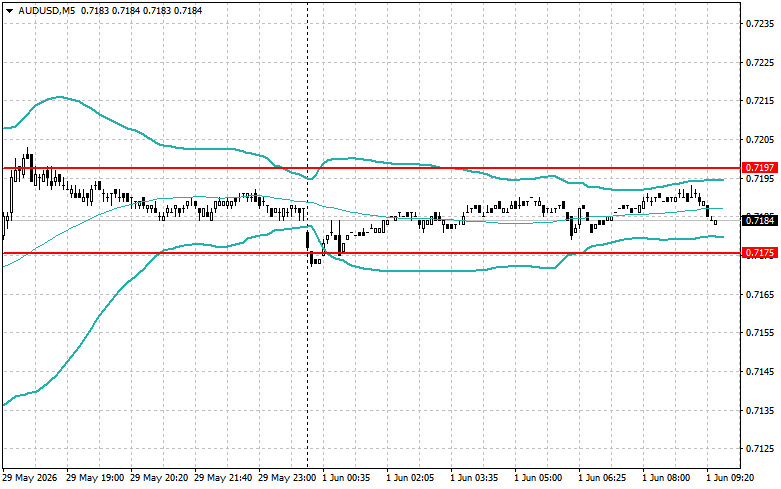Click the 0.7195 price axis label
781x489 pixels.
point(761,178)
